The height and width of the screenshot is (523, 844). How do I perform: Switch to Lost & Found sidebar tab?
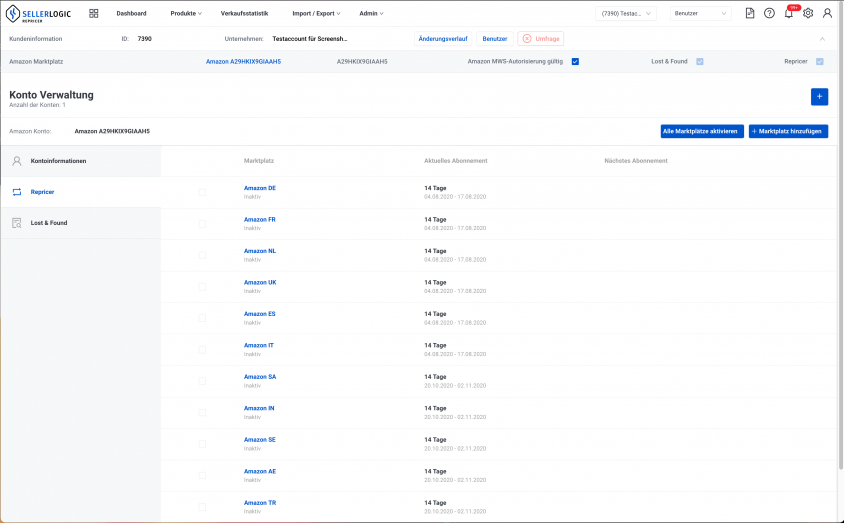point(81,223)
